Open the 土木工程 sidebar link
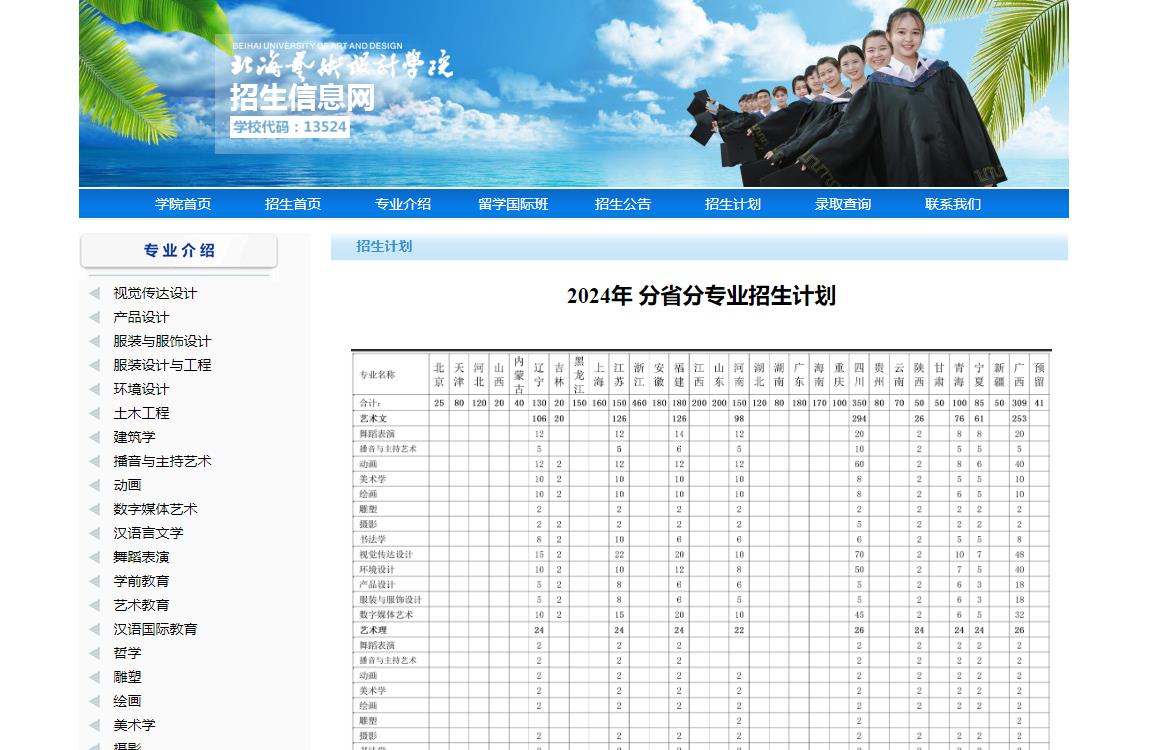Screen dimensions: 1150x750 pos(142,413)
